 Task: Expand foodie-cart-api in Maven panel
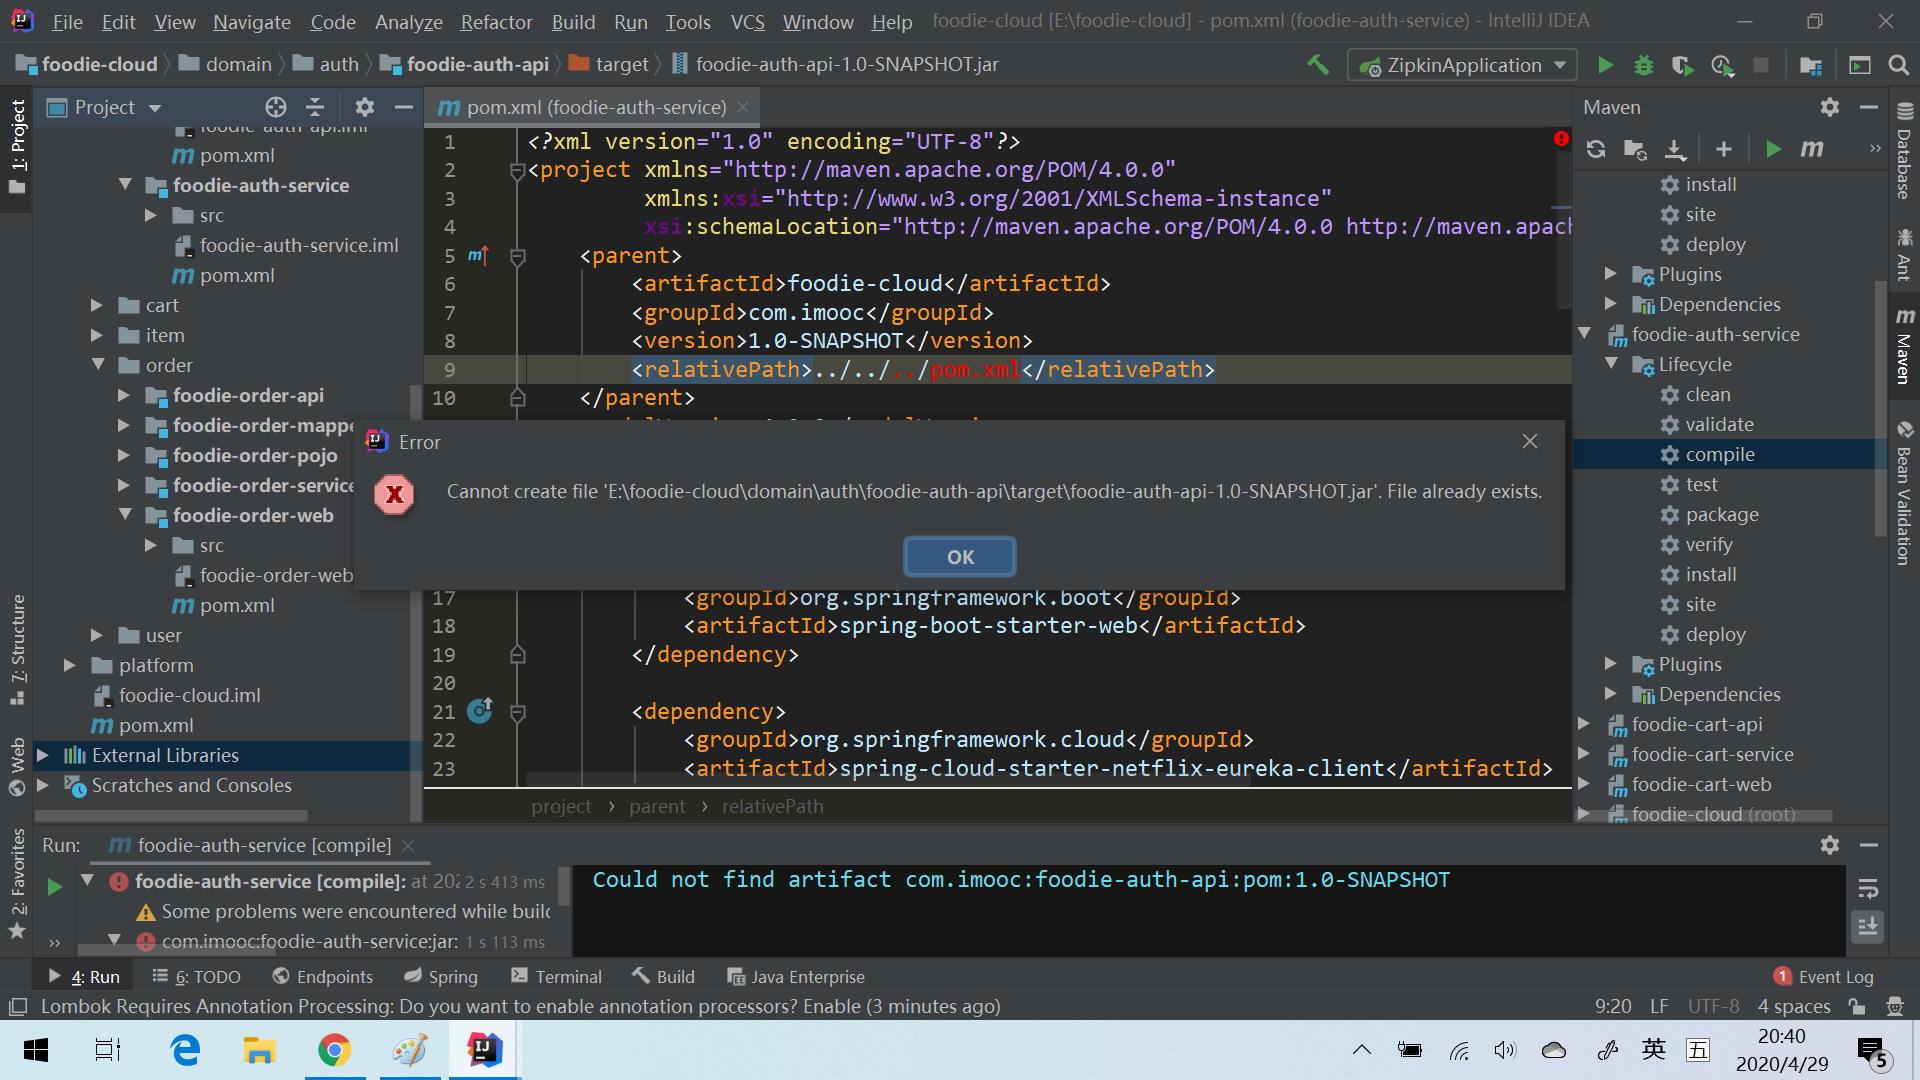(1584, 724)
